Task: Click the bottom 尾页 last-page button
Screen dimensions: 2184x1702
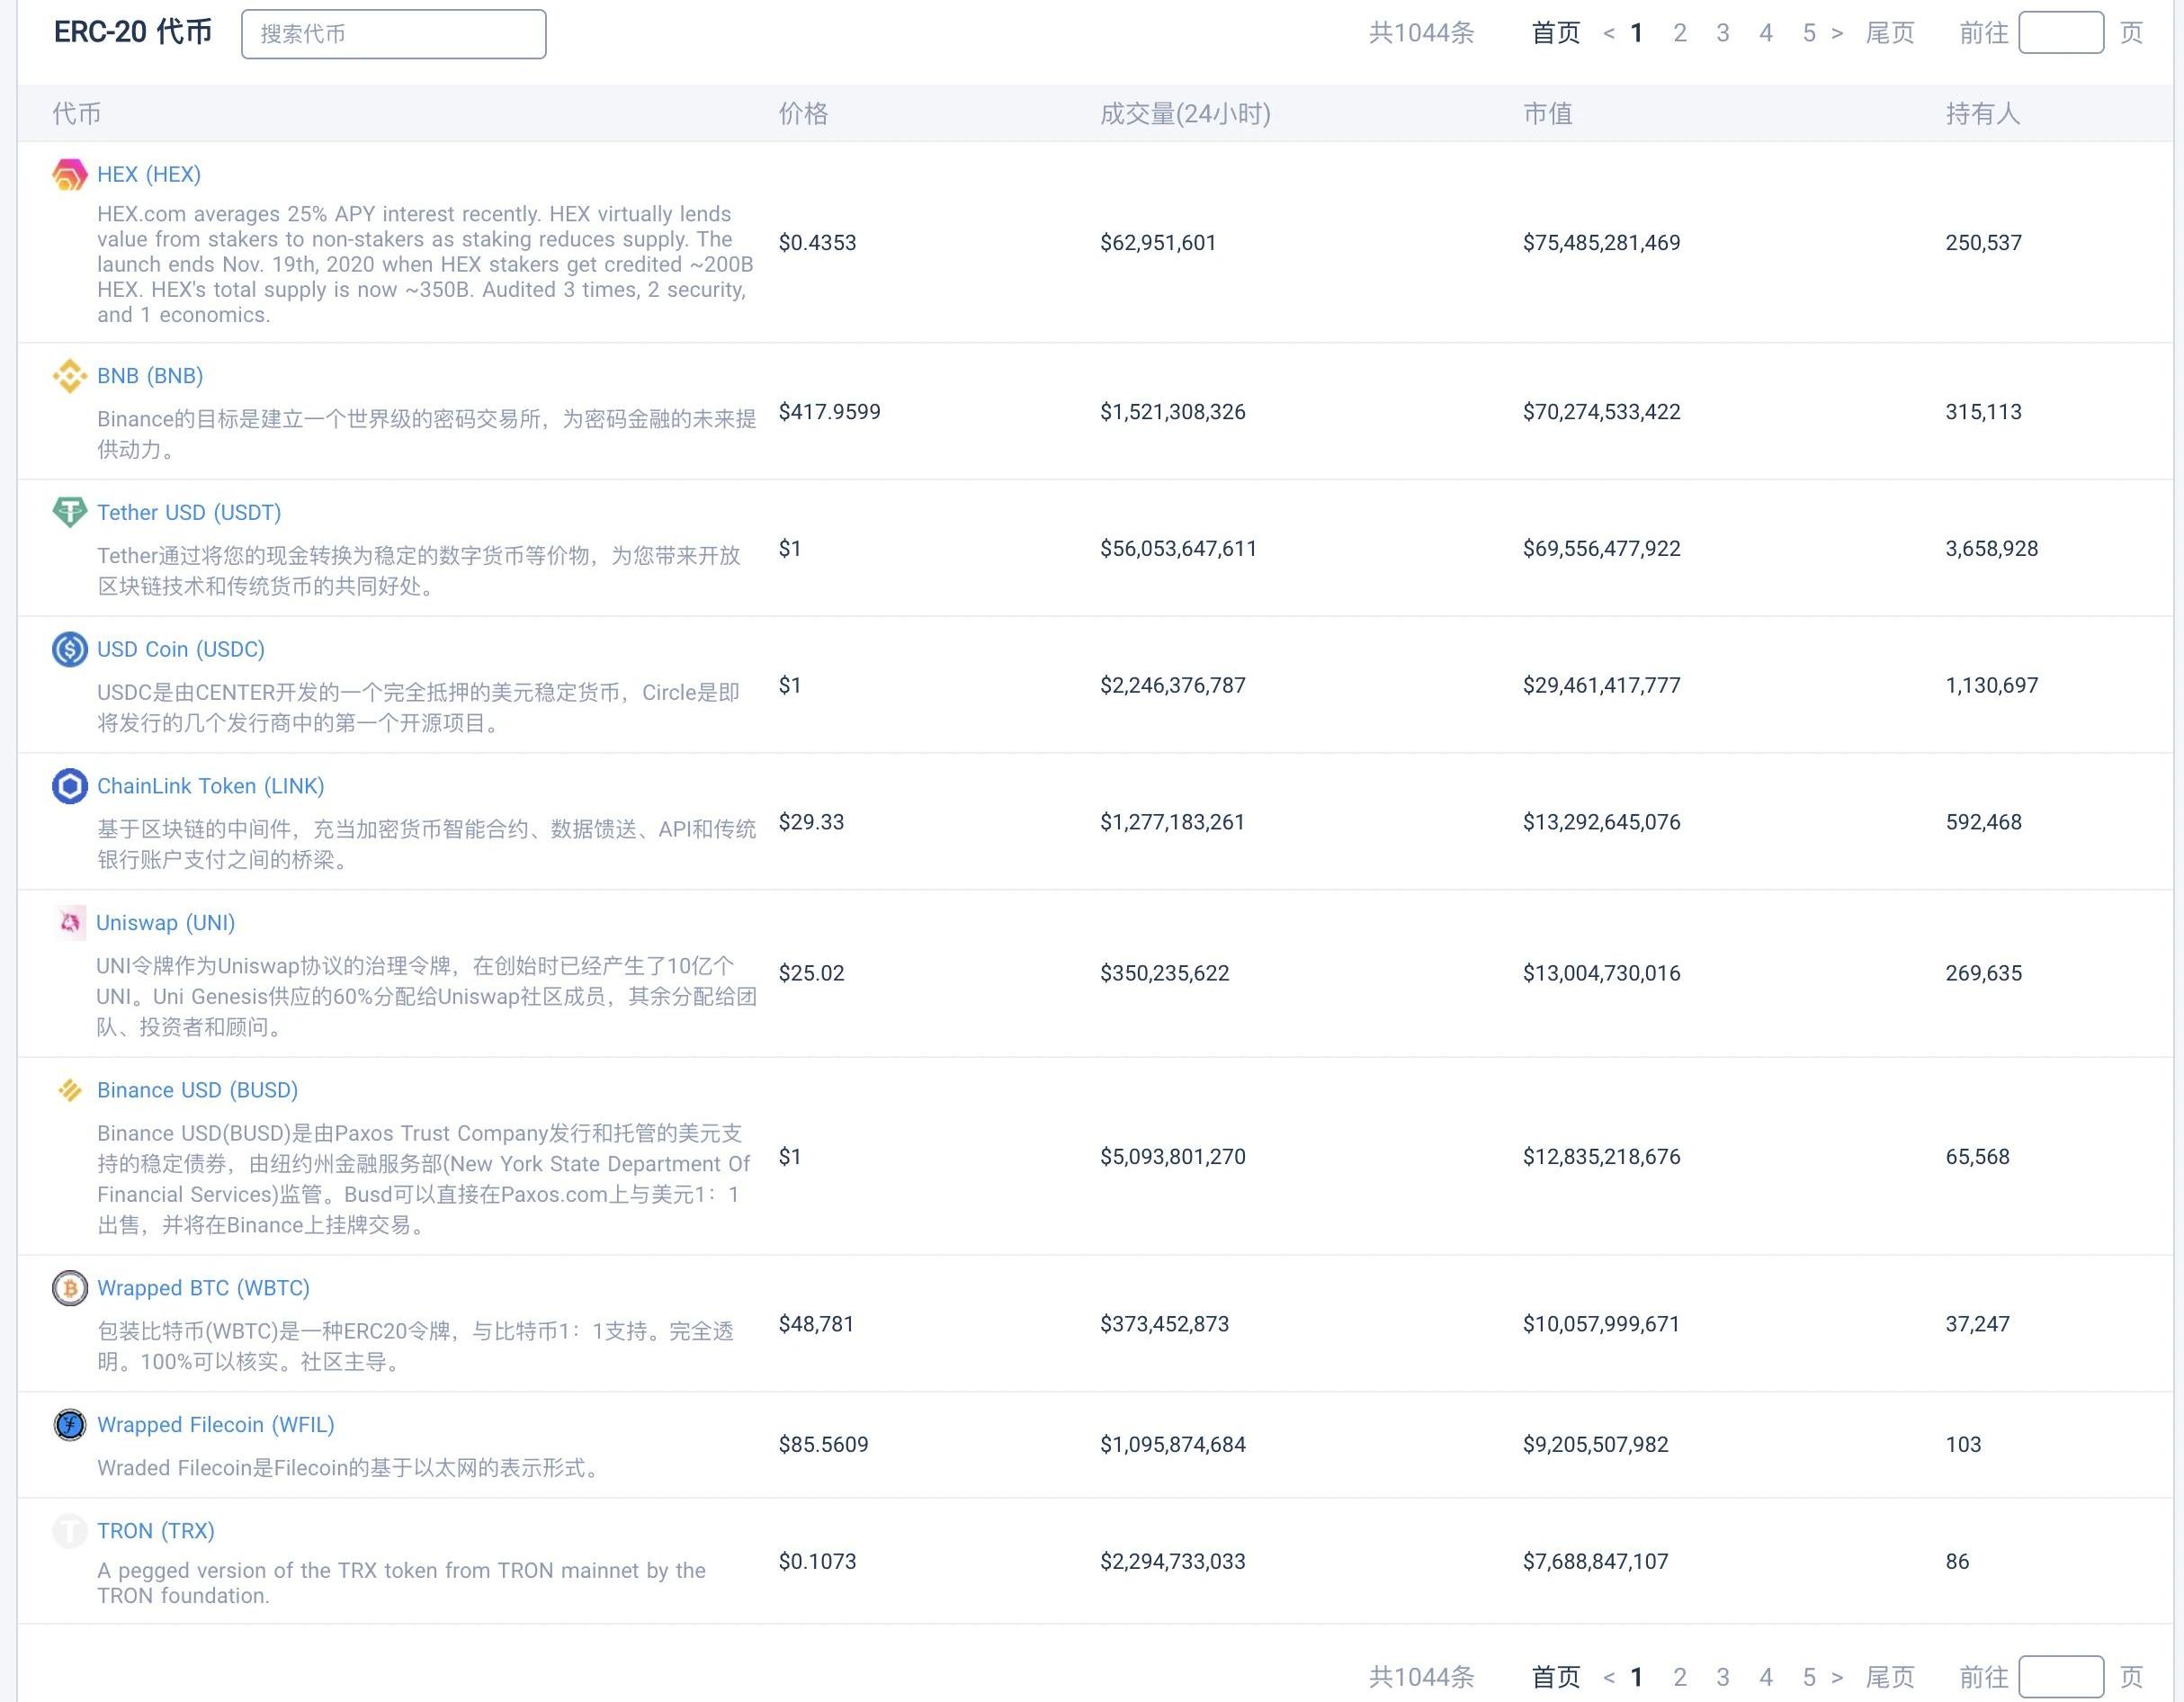Action: pos(1890,1677)
